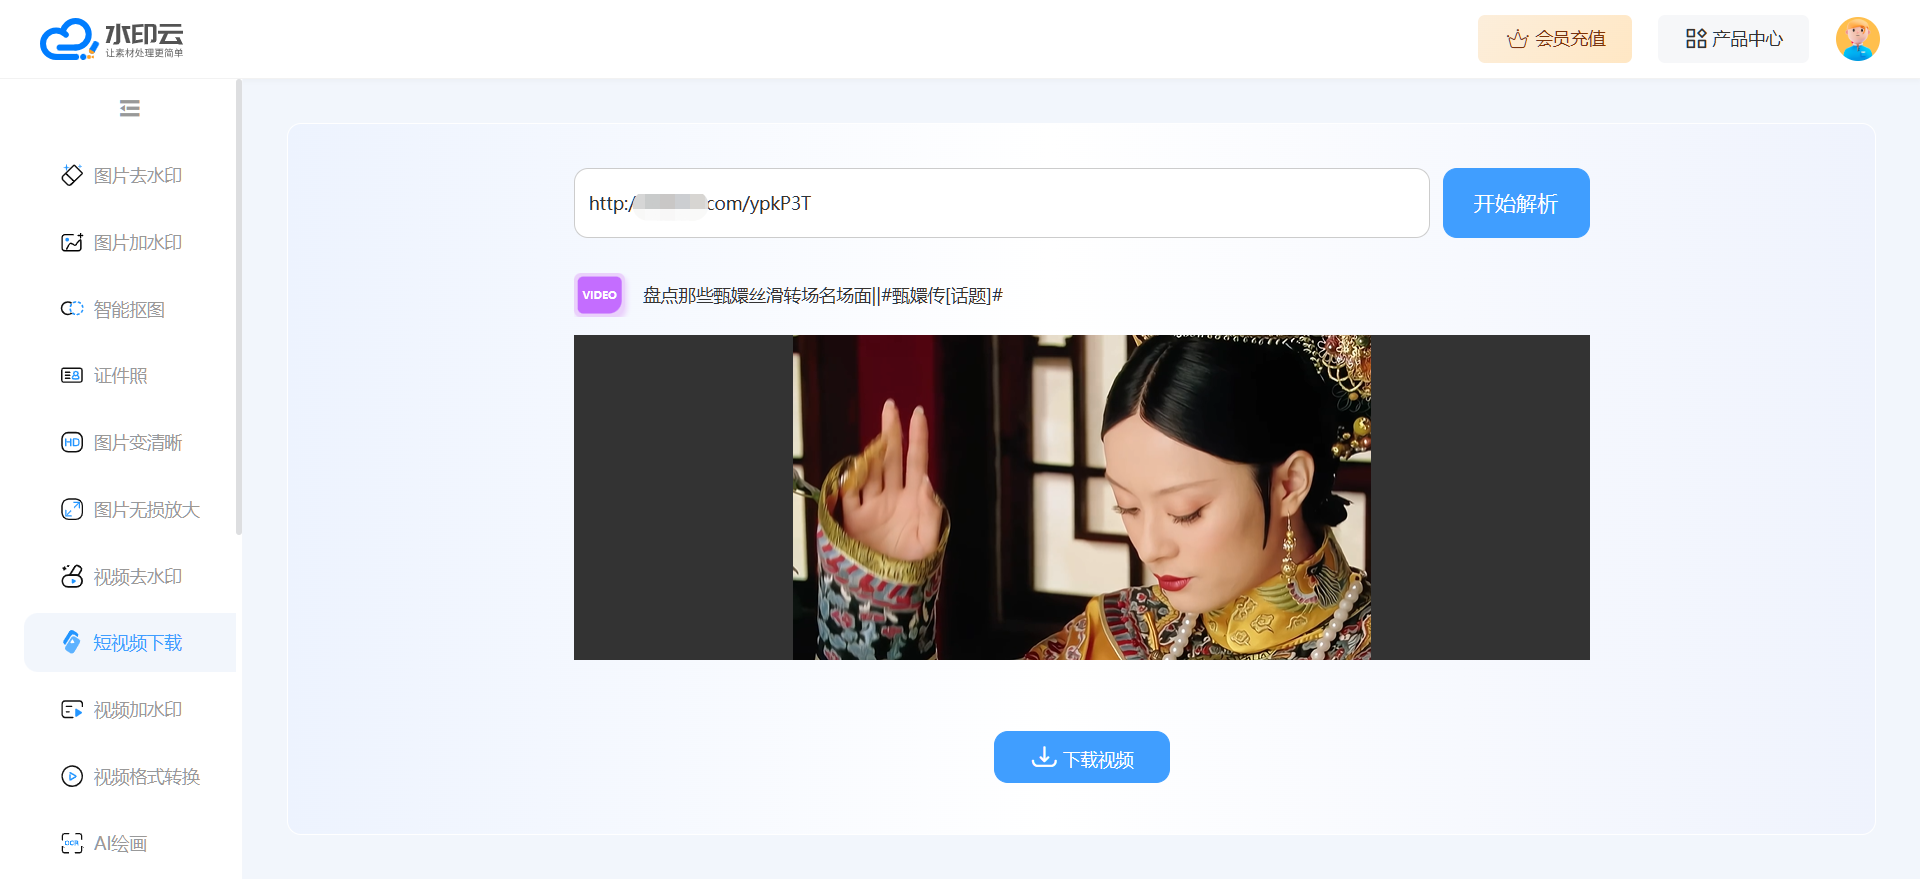Click the 图片加水印 image icon
This screenshot has height=879, width=1920.
pos(72,242)
